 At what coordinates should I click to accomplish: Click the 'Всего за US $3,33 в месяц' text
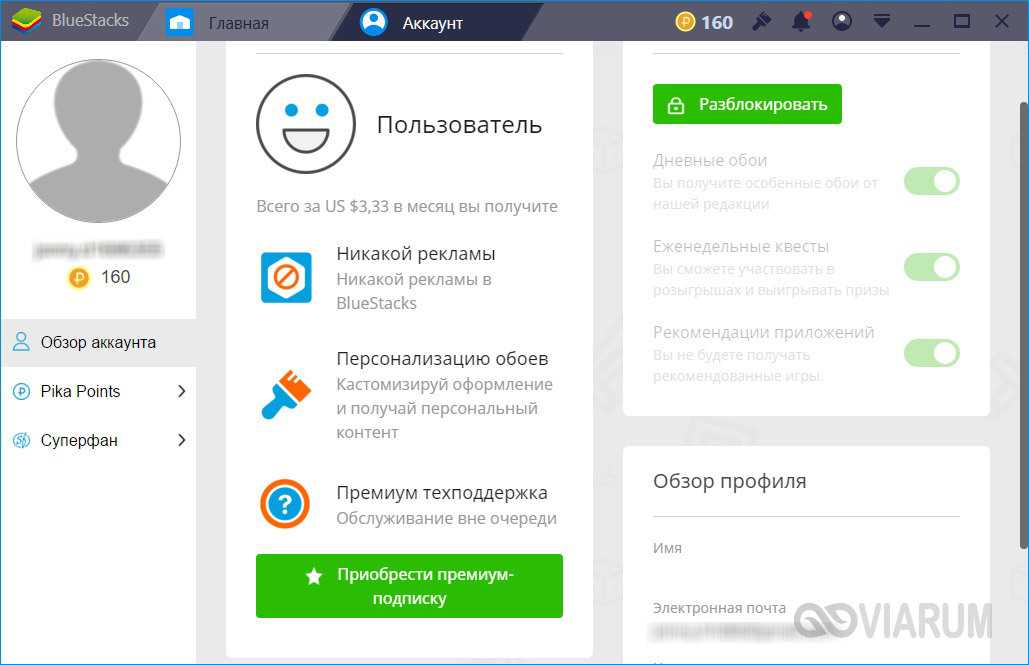point(407,206)
